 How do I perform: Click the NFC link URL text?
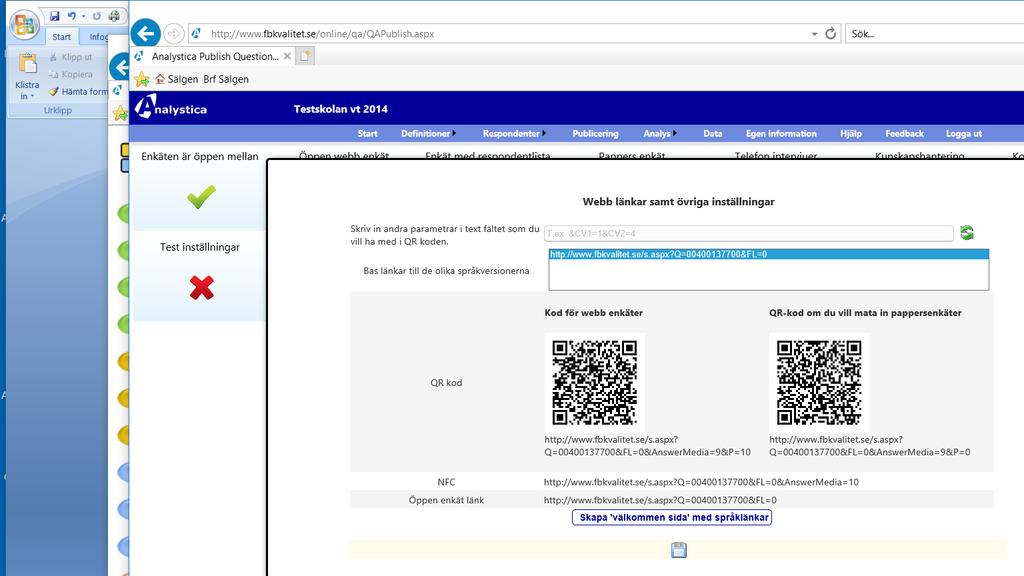pyautogui.click(x=701, y=482)
